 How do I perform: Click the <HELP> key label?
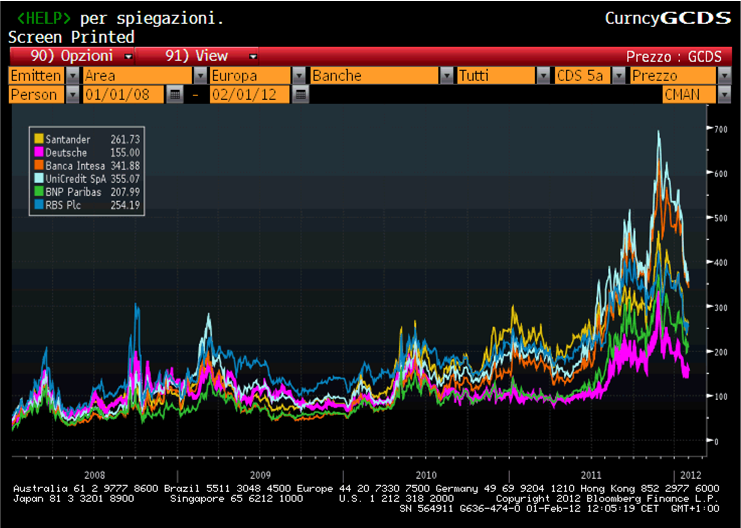[43, 18]
